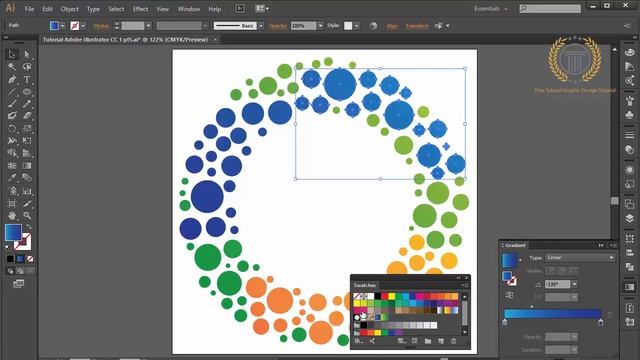Screen dimensions: 640x360
Task: Open the Effect menu
Action: click(x=140, y=9)
